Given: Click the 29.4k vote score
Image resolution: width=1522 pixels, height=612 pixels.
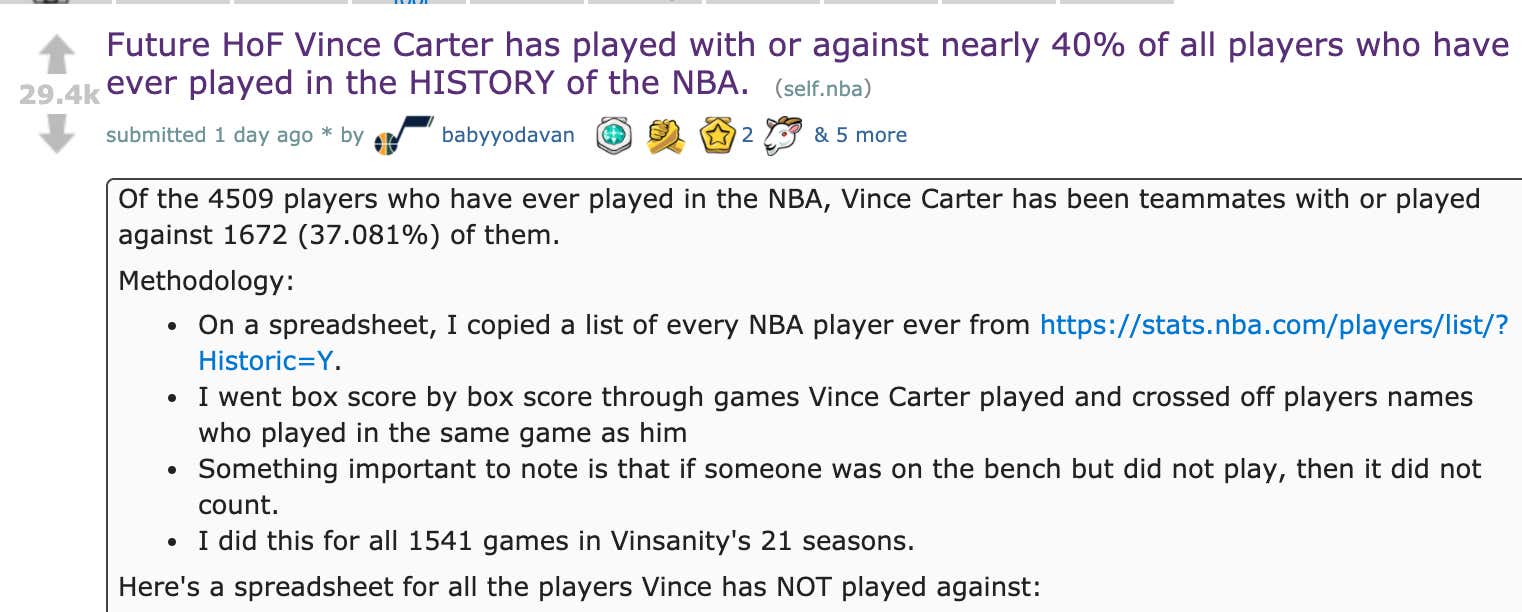Looking at the screenshot, I should click(x=58, y=95).
